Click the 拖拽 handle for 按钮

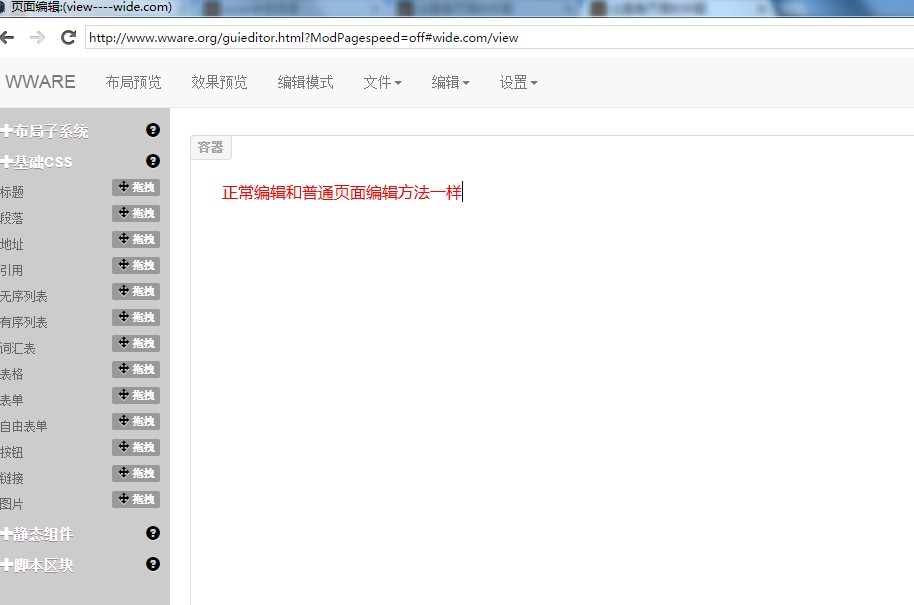click(136, 447)
